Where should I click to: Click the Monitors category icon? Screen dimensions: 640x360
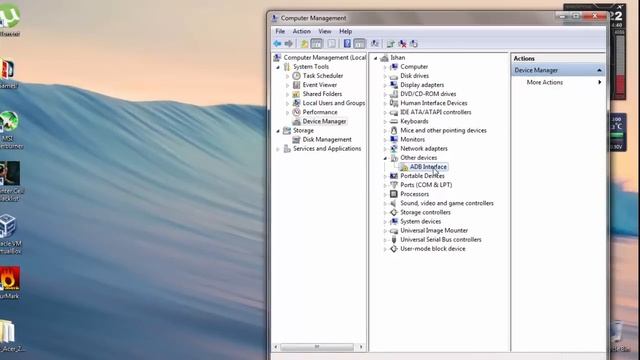click(x=393, y=140)
